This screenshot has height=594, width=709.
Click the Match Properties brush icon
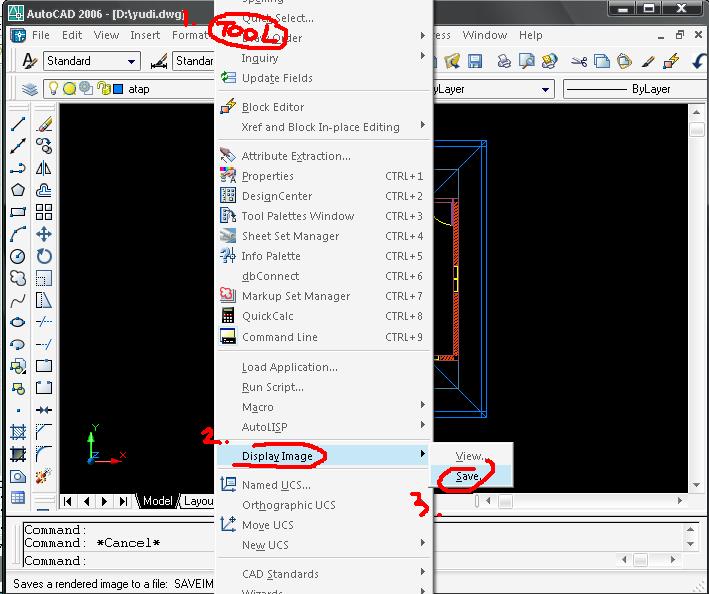(648, 61)
